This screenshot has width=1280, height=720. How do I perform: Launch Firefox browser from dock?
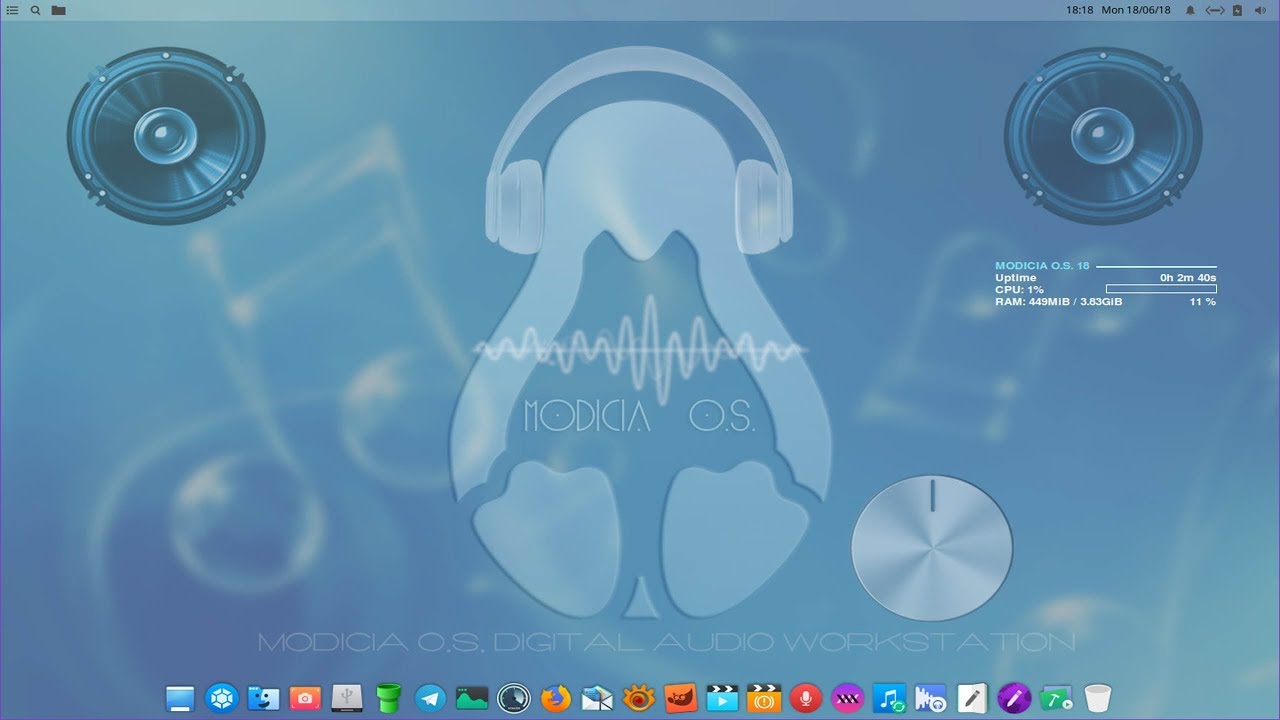point(555,698)
